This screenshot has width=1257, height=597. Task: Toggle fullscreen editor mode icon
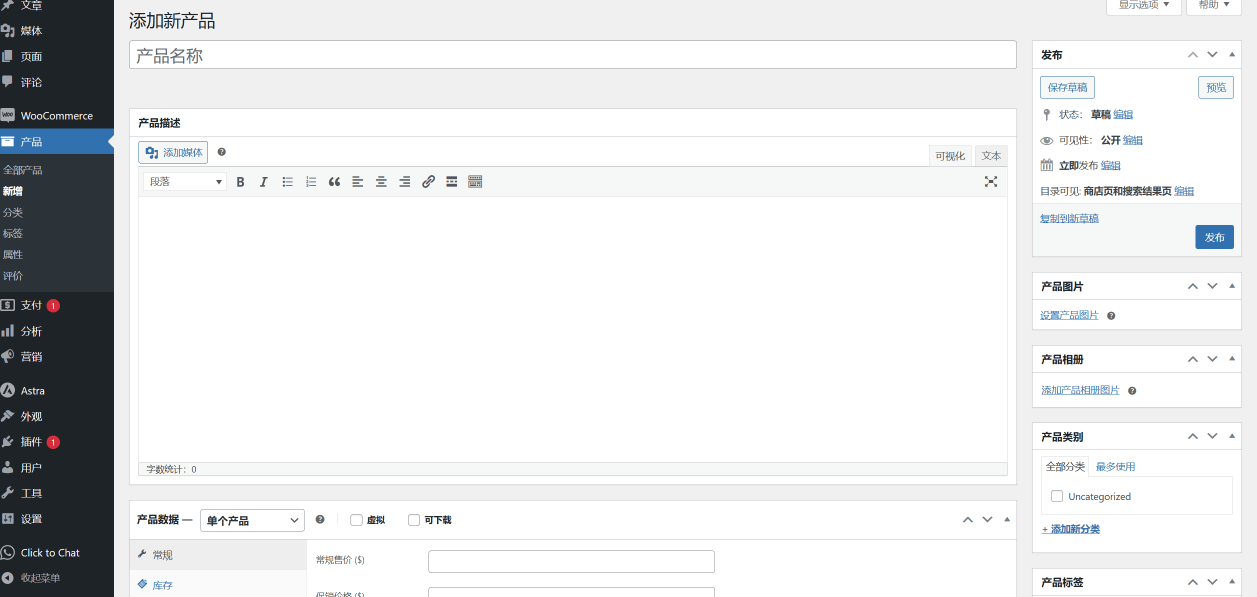coord(990,182)
